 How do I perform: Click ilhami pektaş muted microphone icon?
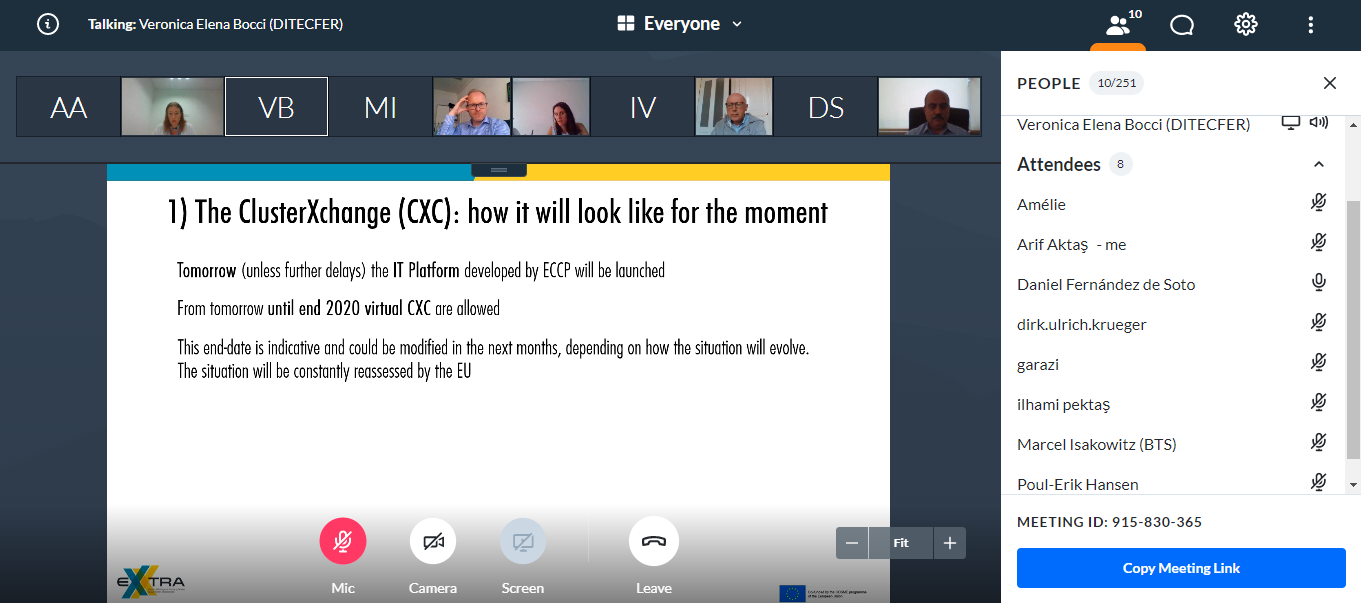pyautogui.click(x=1318, y=404)
